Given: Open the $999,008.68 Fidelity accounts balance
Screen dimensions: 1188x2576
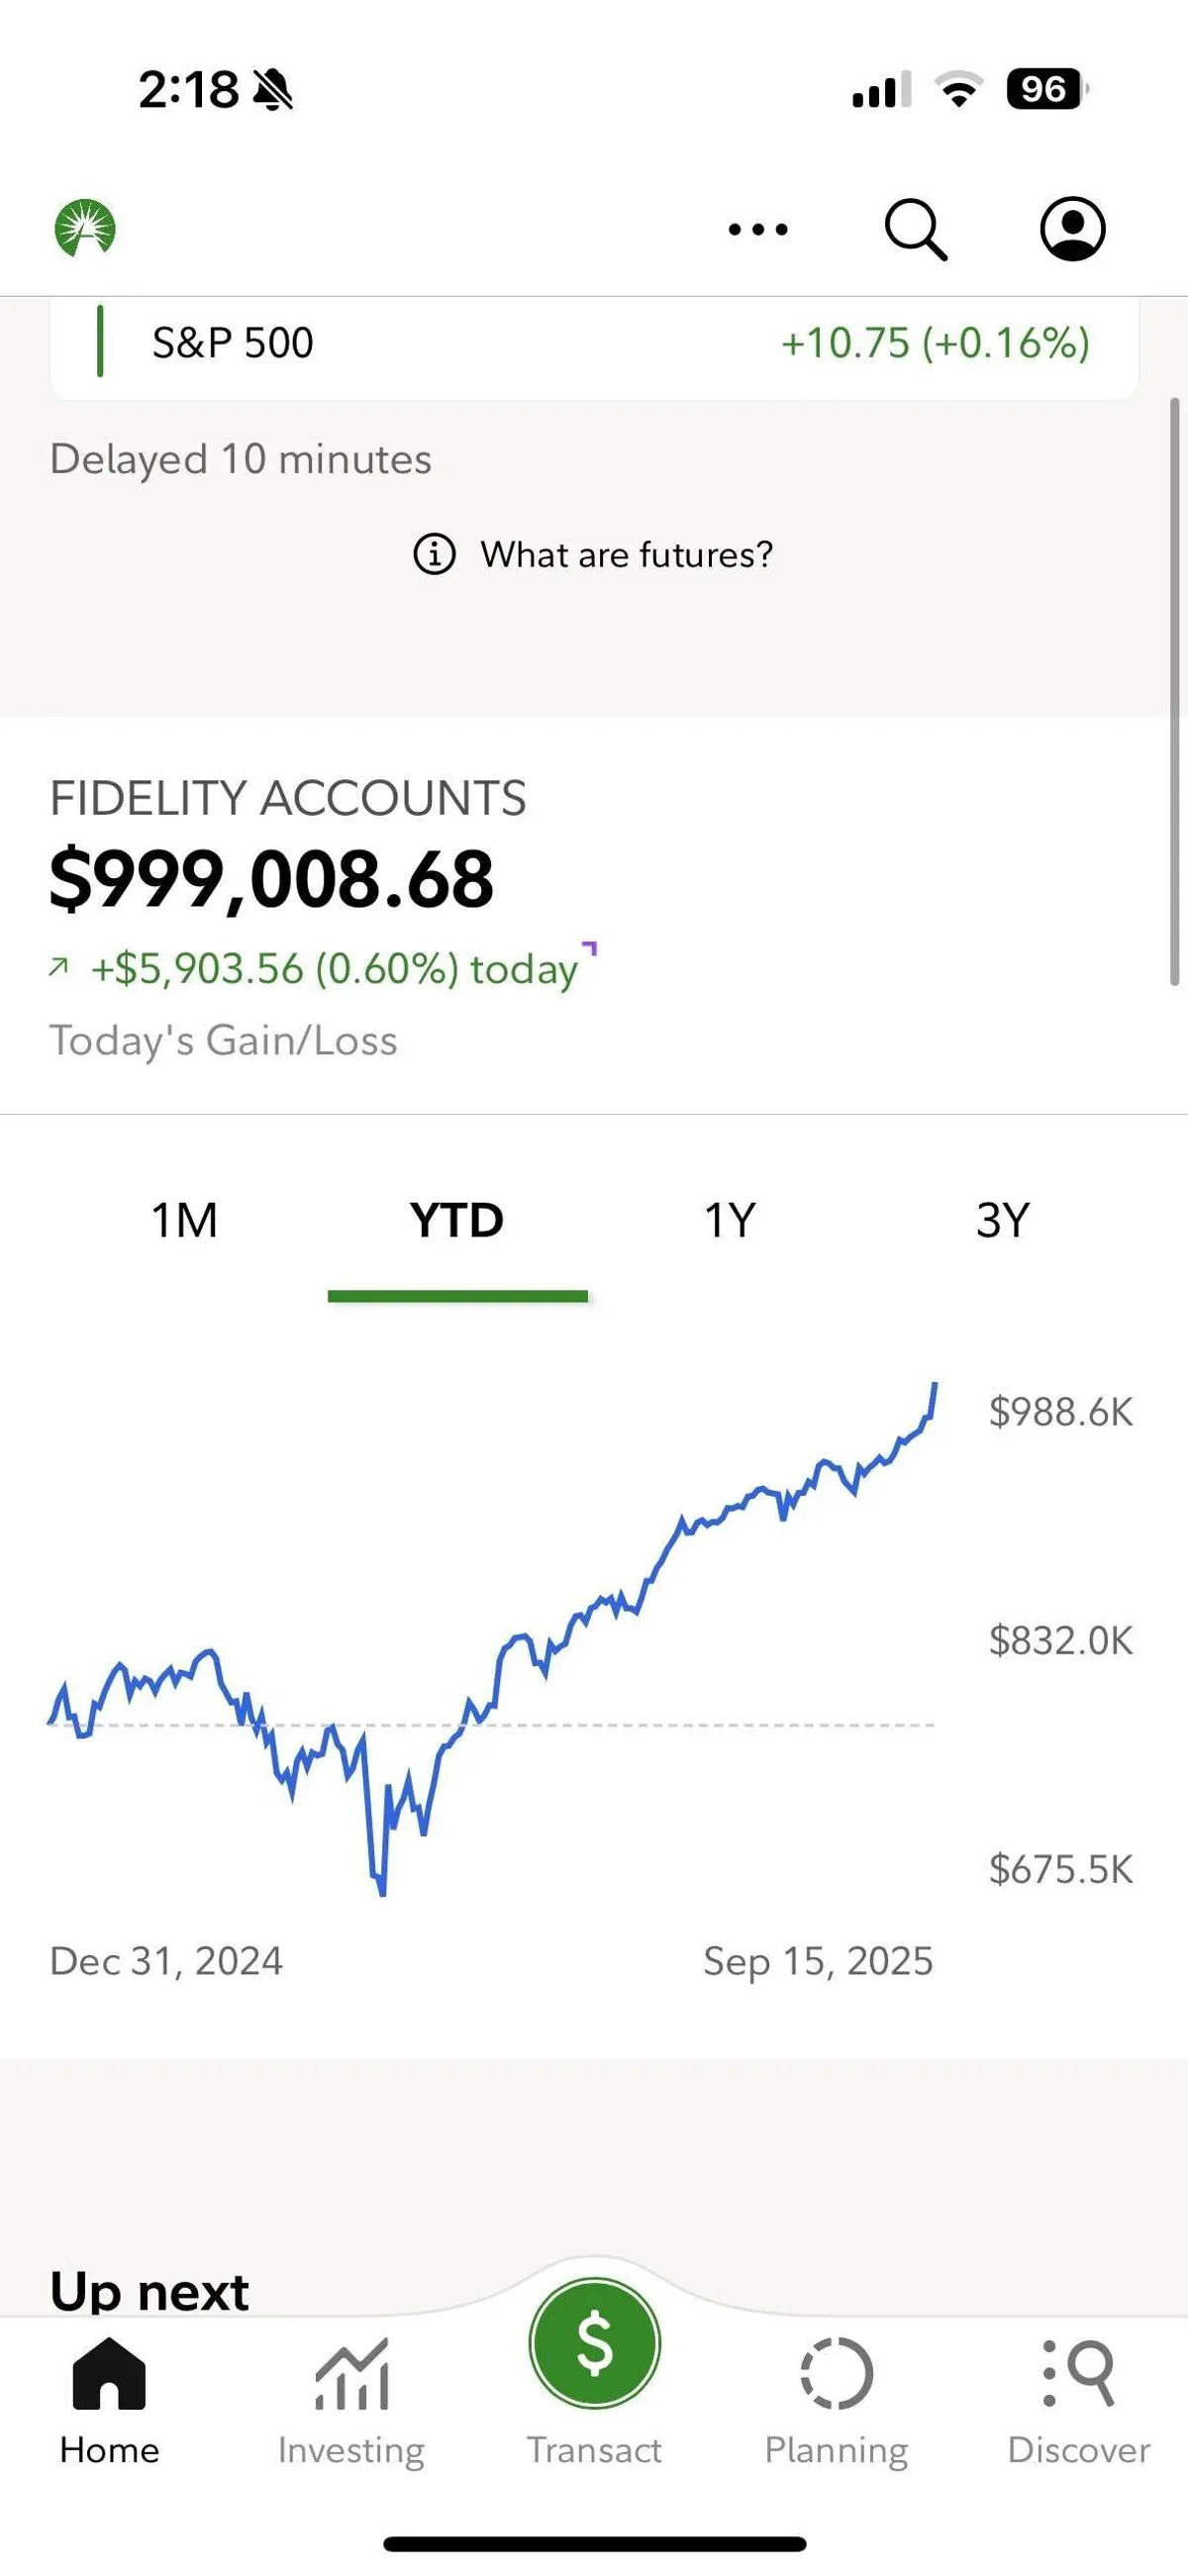Looking at the screenshot, I should click(272, 880).
